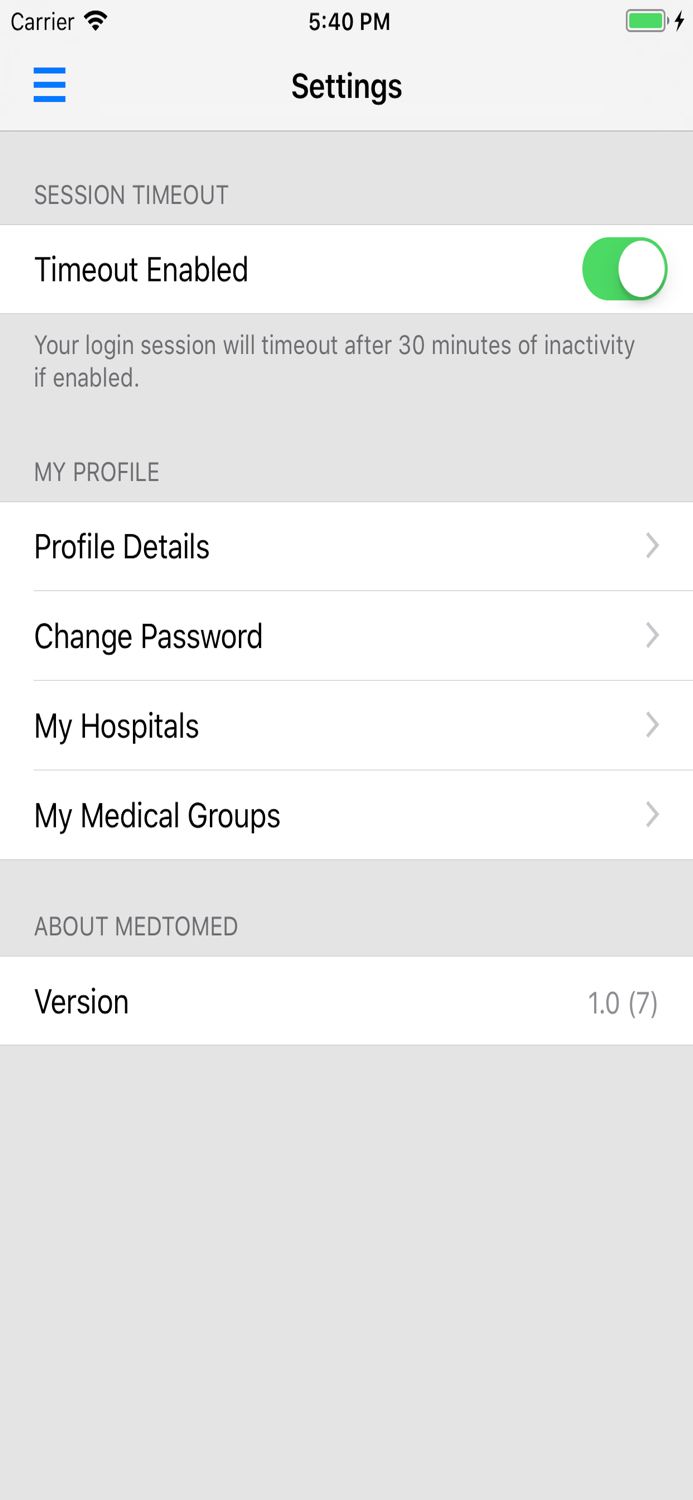Tap the Wi-Fi signal icon in status bar
This screenshot has height=1500, width=693.
97,20
